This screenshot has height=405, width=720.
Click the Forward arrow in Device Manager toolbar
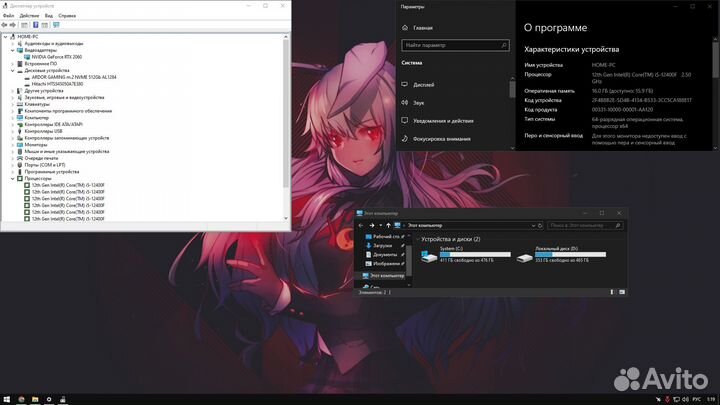click(13, 25)
